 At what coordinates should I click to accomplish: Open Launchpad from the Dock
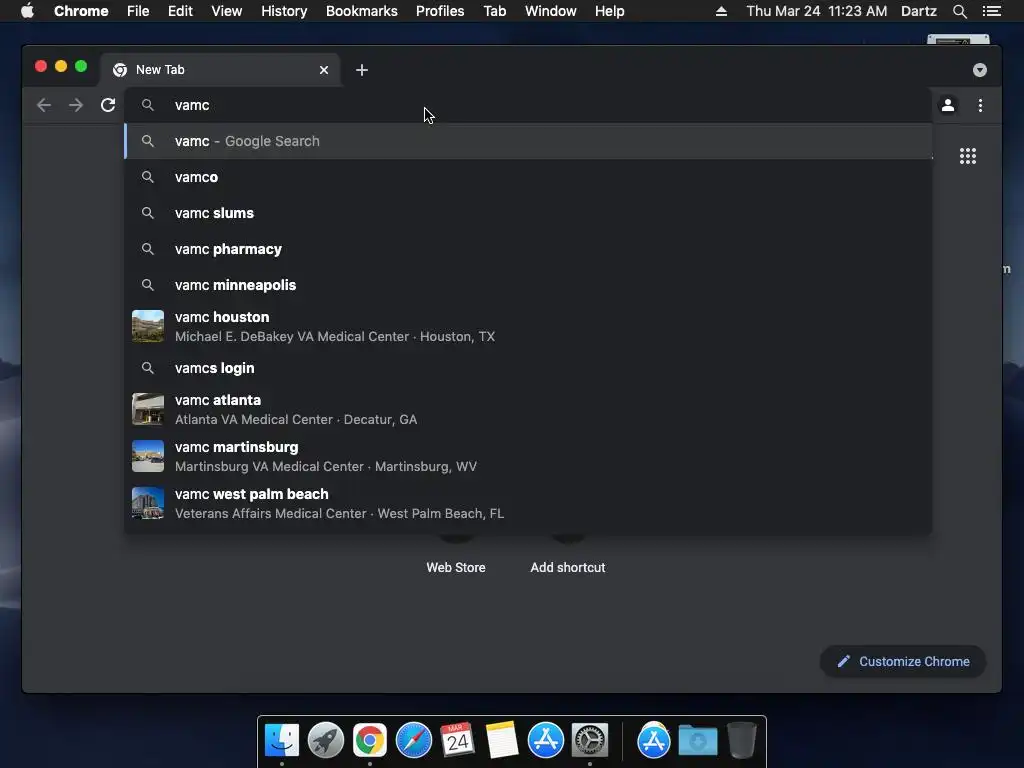pyautogui.click(x=326, y=741)
